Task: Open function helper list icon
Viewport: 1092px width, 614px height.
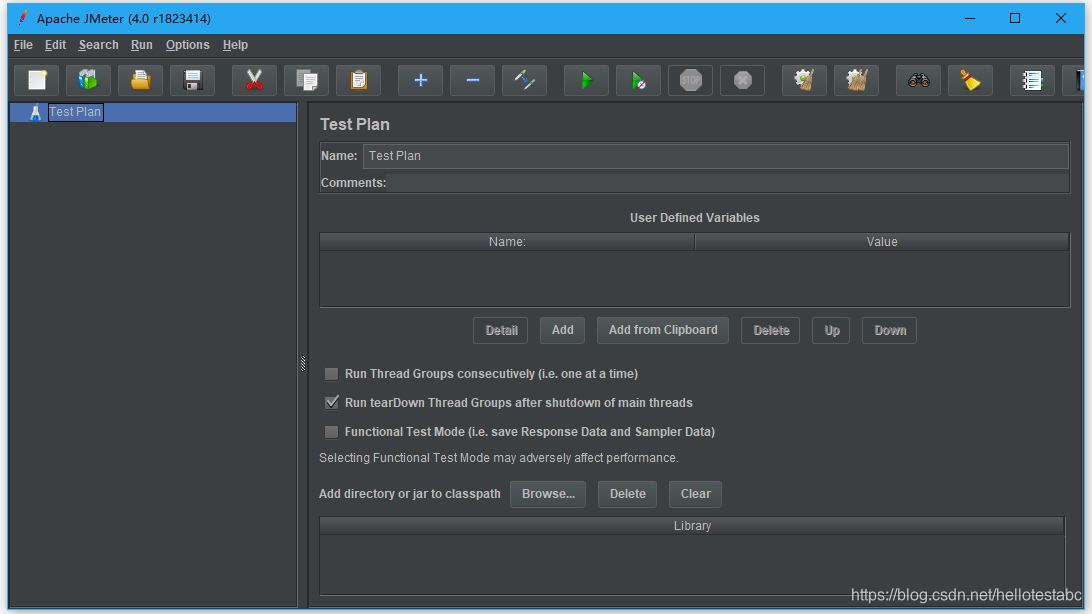Action: click(x=1032, y=81)
